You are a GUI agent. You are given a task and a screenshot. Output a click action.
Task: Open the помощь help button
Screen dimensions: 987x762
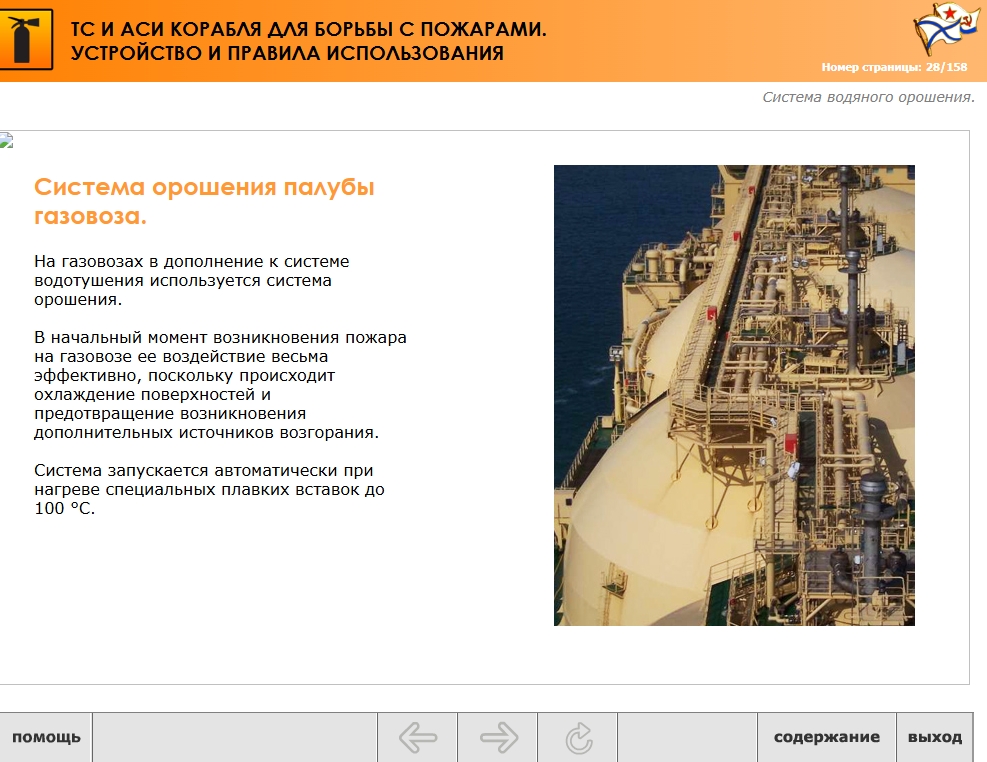click(x=46, y=737)
